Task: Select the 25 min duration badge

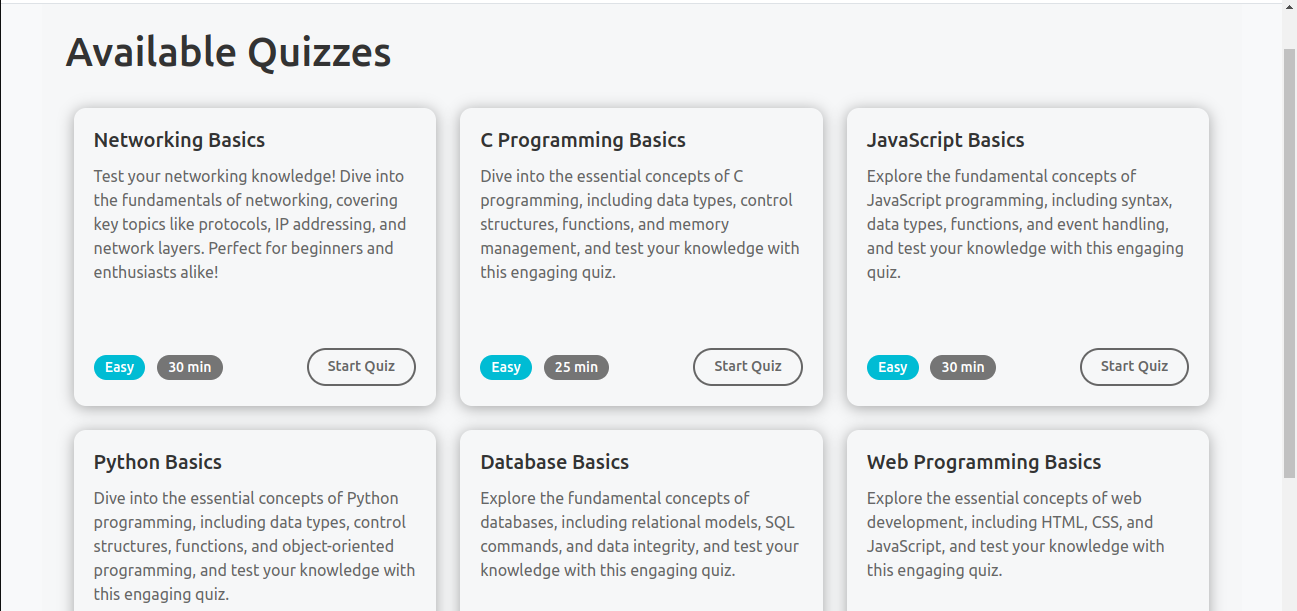Action: click(x=576, y=367)
